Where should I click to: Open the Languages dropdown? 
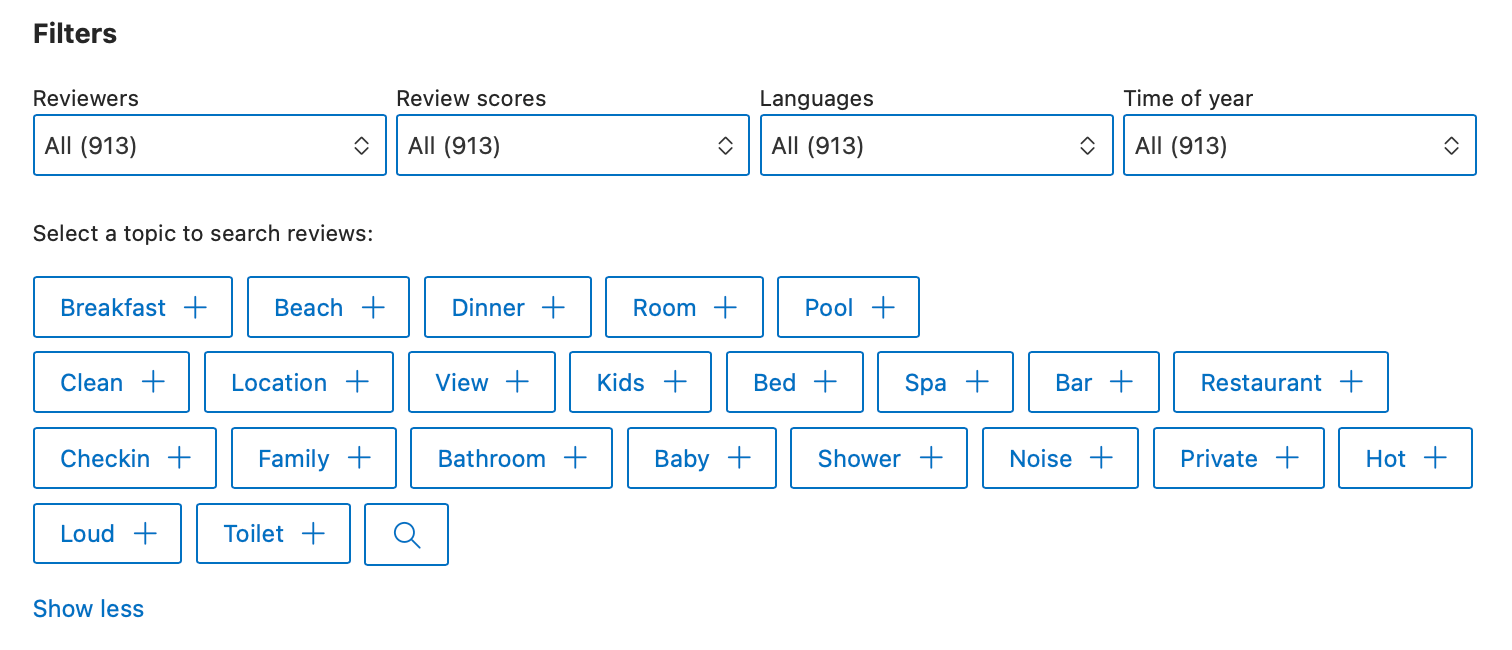[x=936, y=145]
